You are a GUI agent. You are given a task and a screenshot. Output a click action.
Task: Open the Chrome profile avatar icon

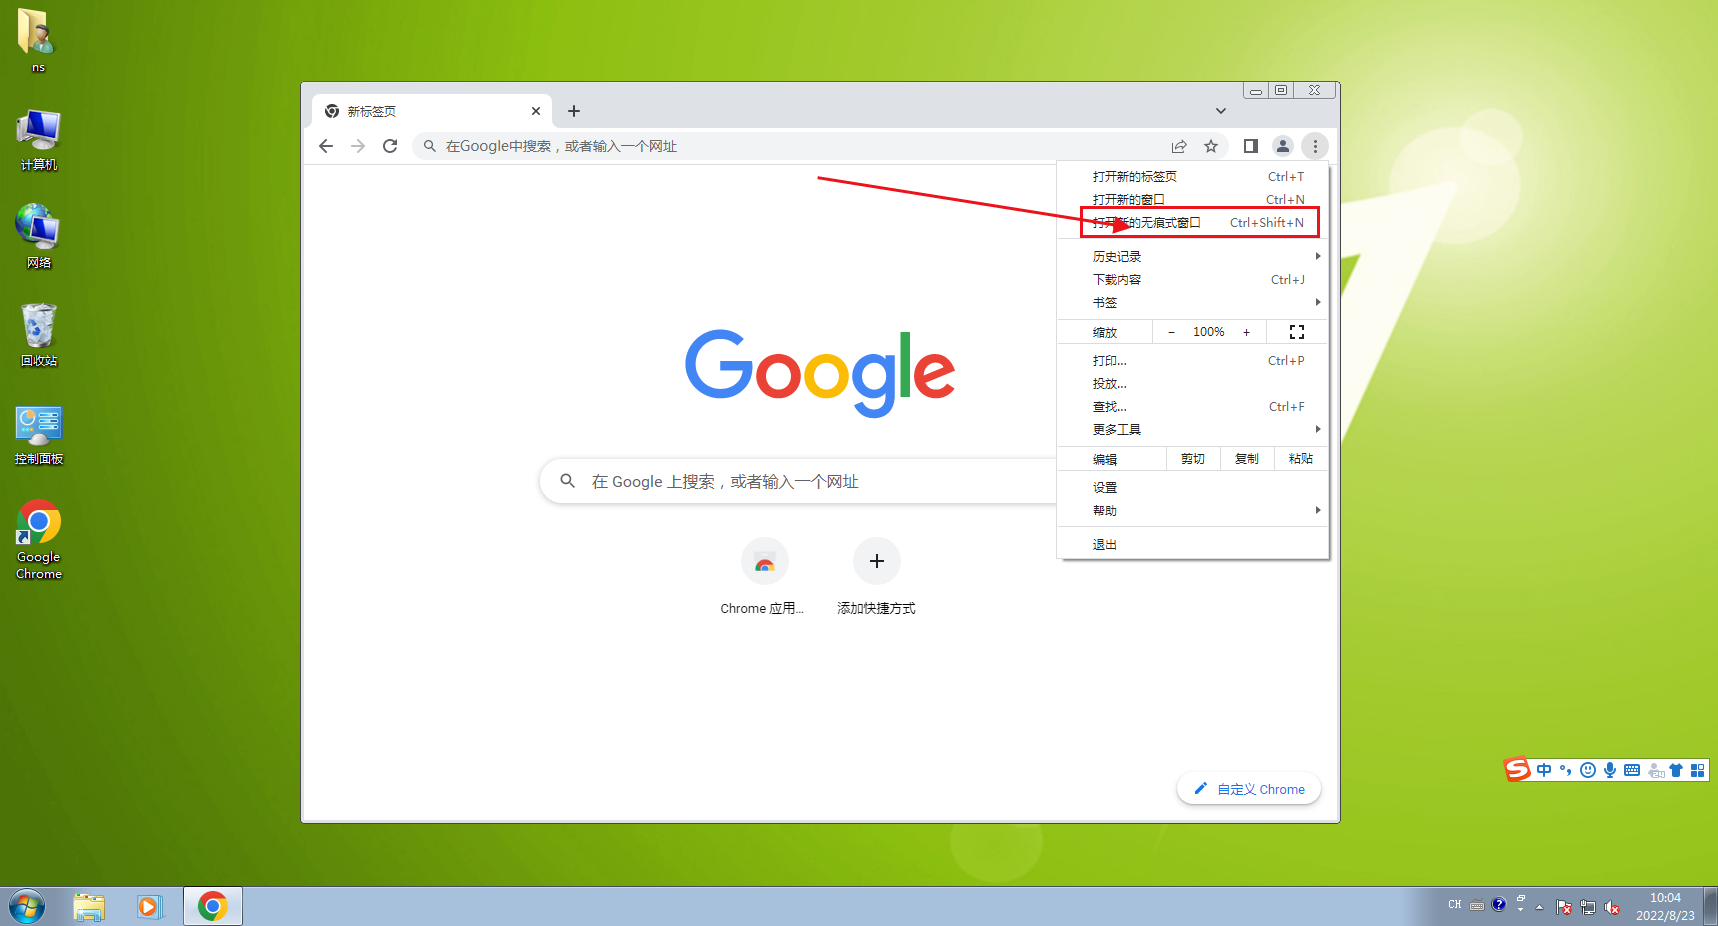[1283, 146]
